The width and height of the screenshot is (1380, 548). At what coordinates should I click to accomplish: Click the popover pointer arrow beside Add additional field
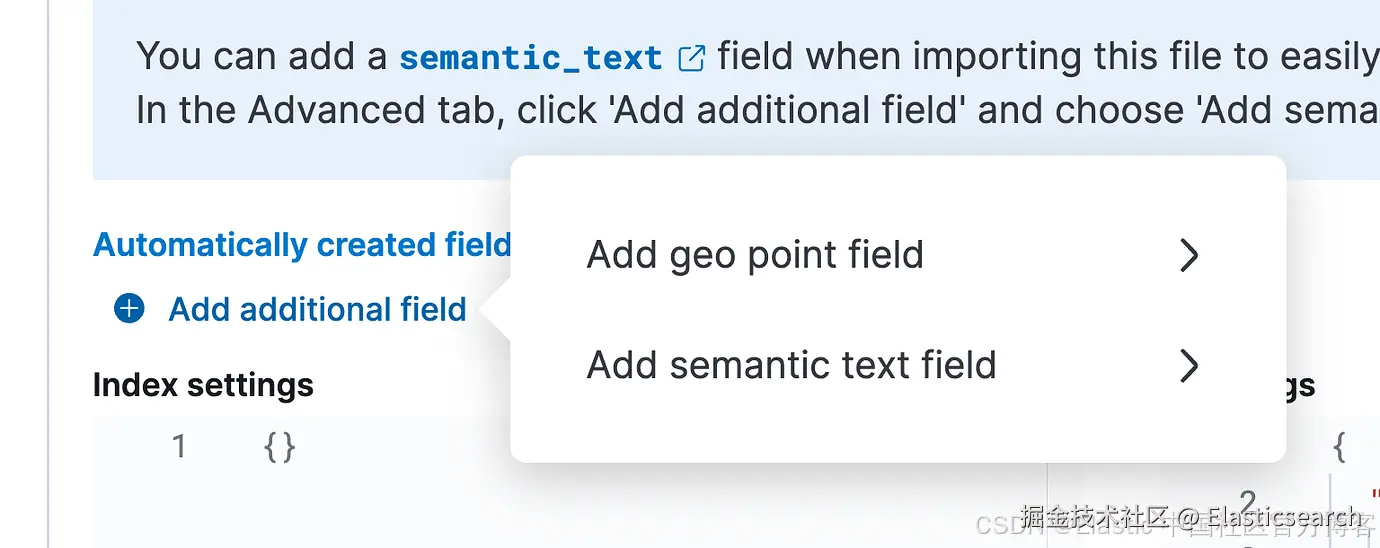495,311
